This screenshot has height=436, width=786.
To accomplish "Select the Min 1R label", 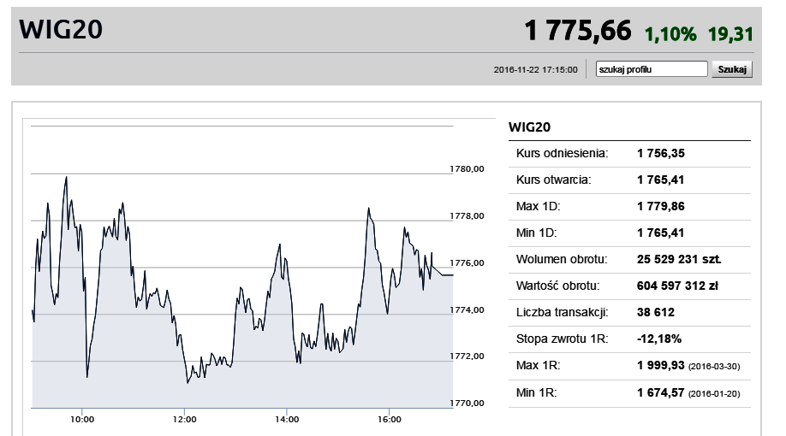I will [x=536, y=393].
